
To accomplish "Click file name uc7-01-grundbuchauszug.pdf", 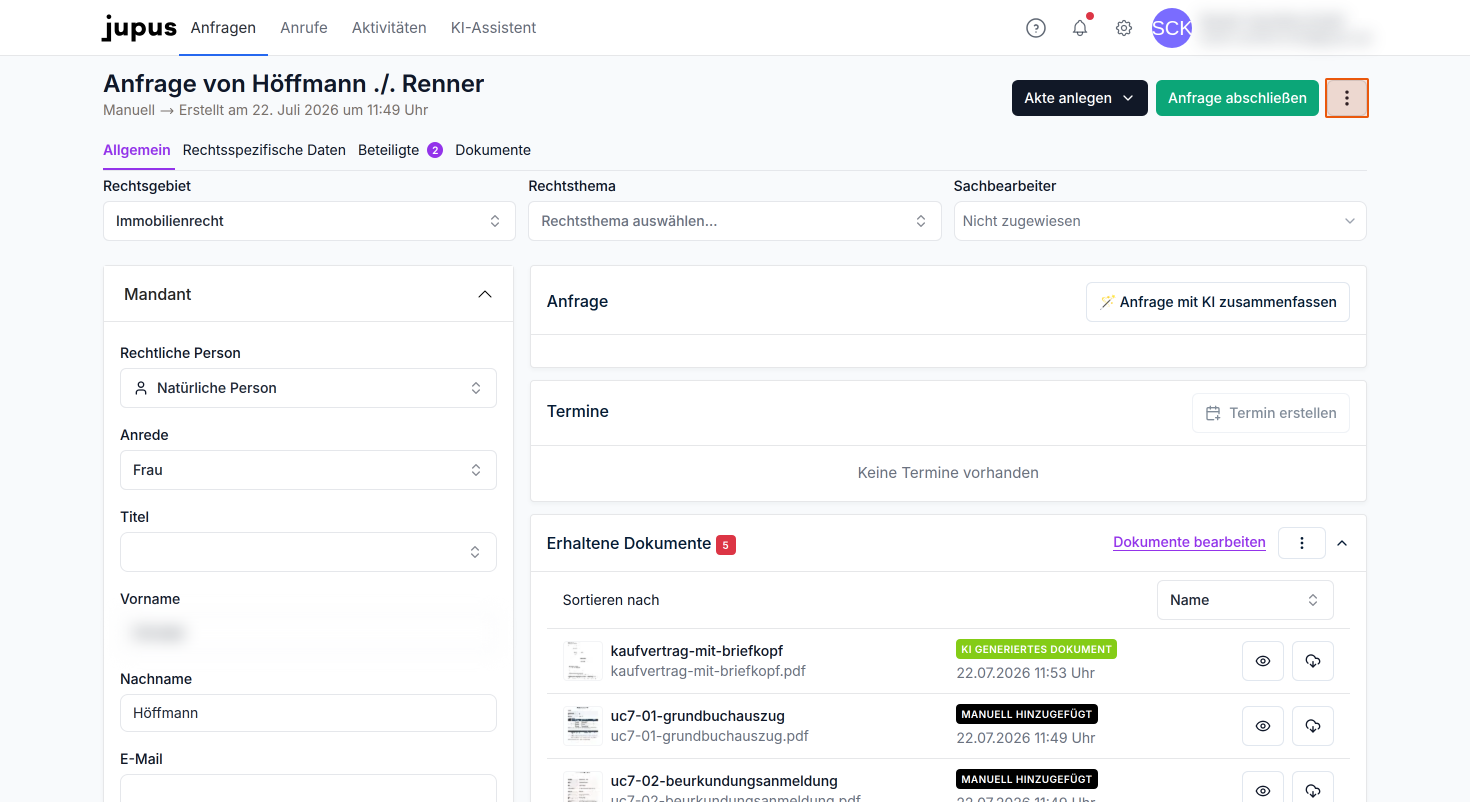I will pos(710,736).
